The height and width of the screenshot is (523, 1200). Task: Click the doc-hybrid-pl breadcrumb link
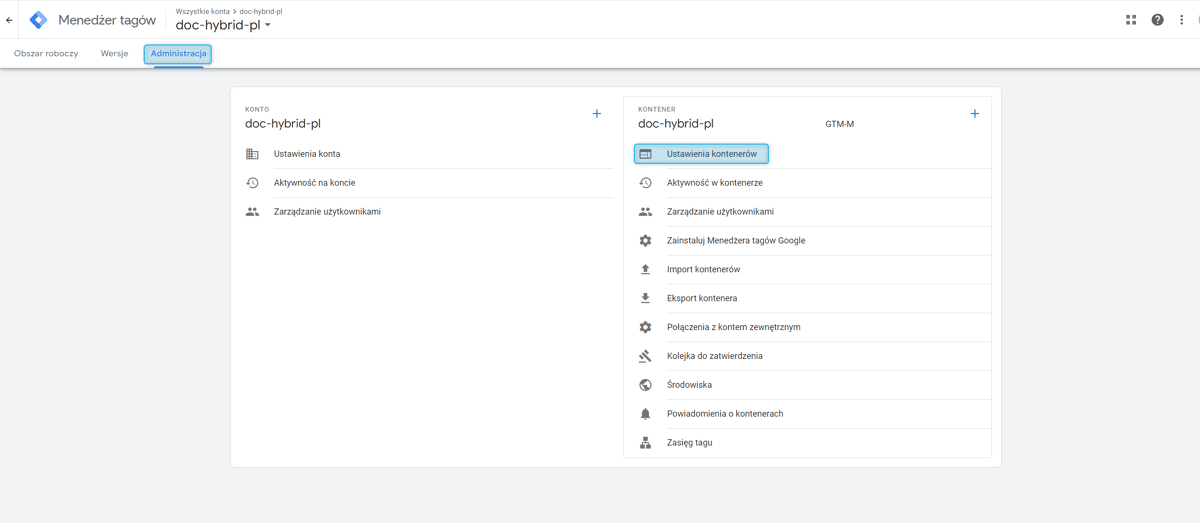261,11
